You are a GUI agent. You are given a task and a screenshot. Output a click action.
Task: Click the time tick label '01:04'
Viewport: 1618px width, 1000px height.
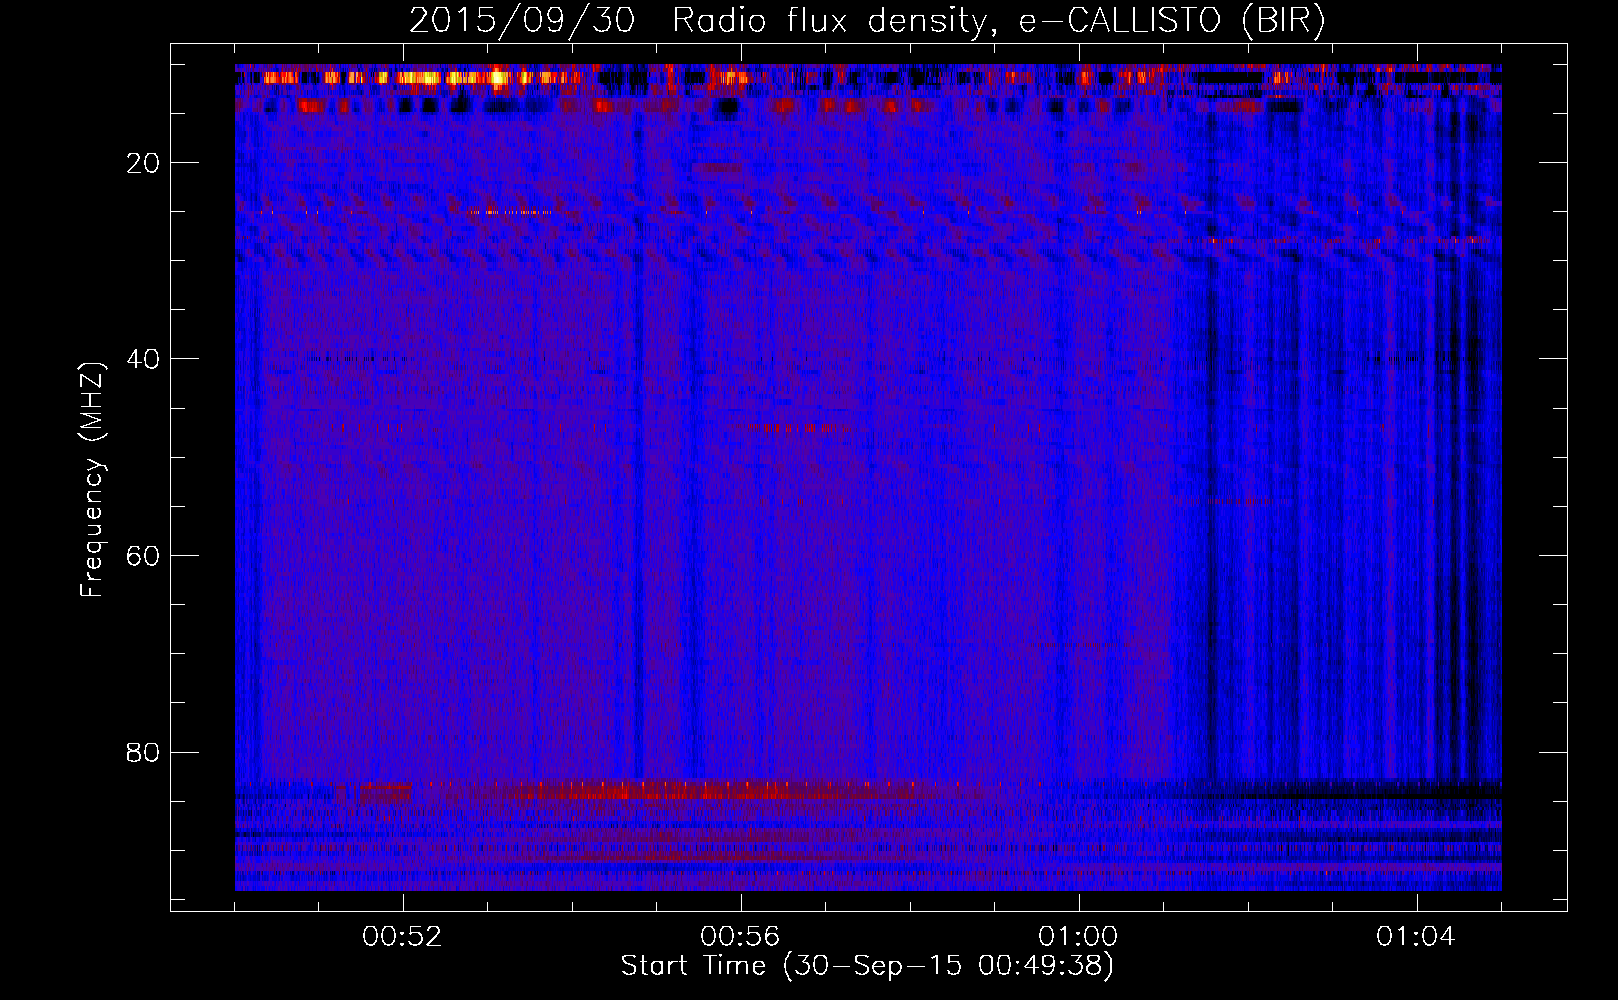click(x=1416, y=937)
